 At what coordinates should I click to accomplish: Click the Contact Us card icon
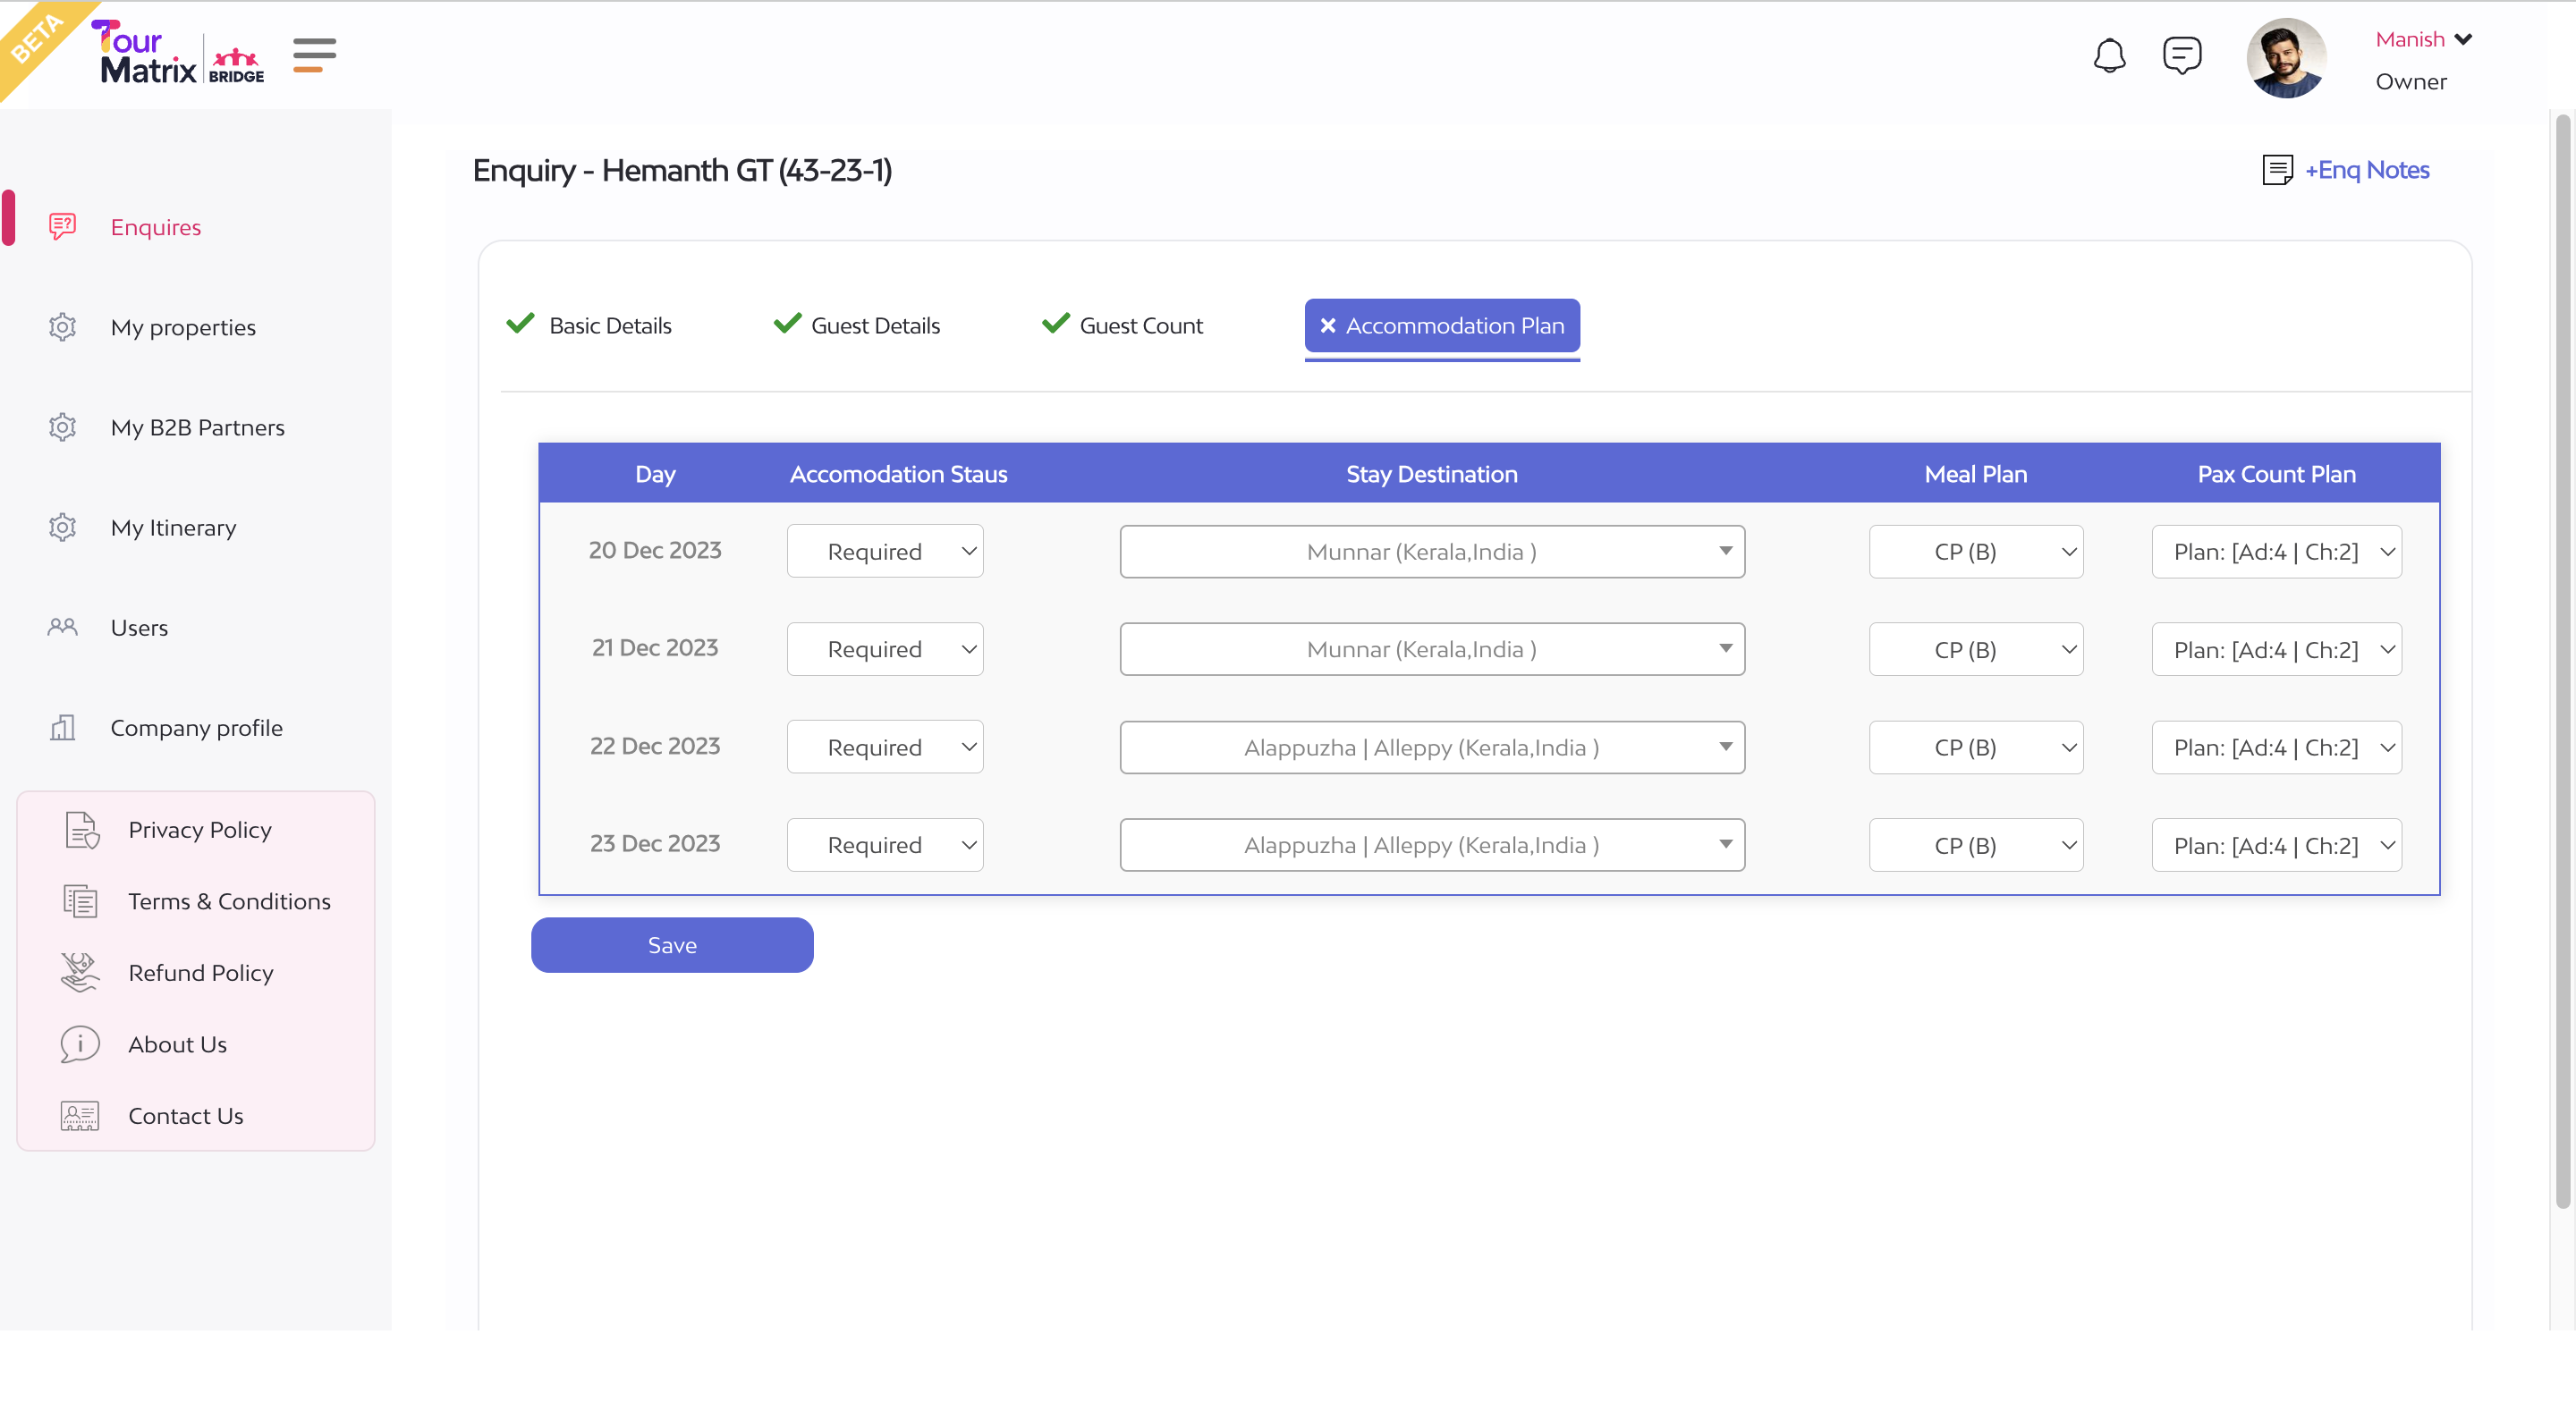coord(79,1115)
